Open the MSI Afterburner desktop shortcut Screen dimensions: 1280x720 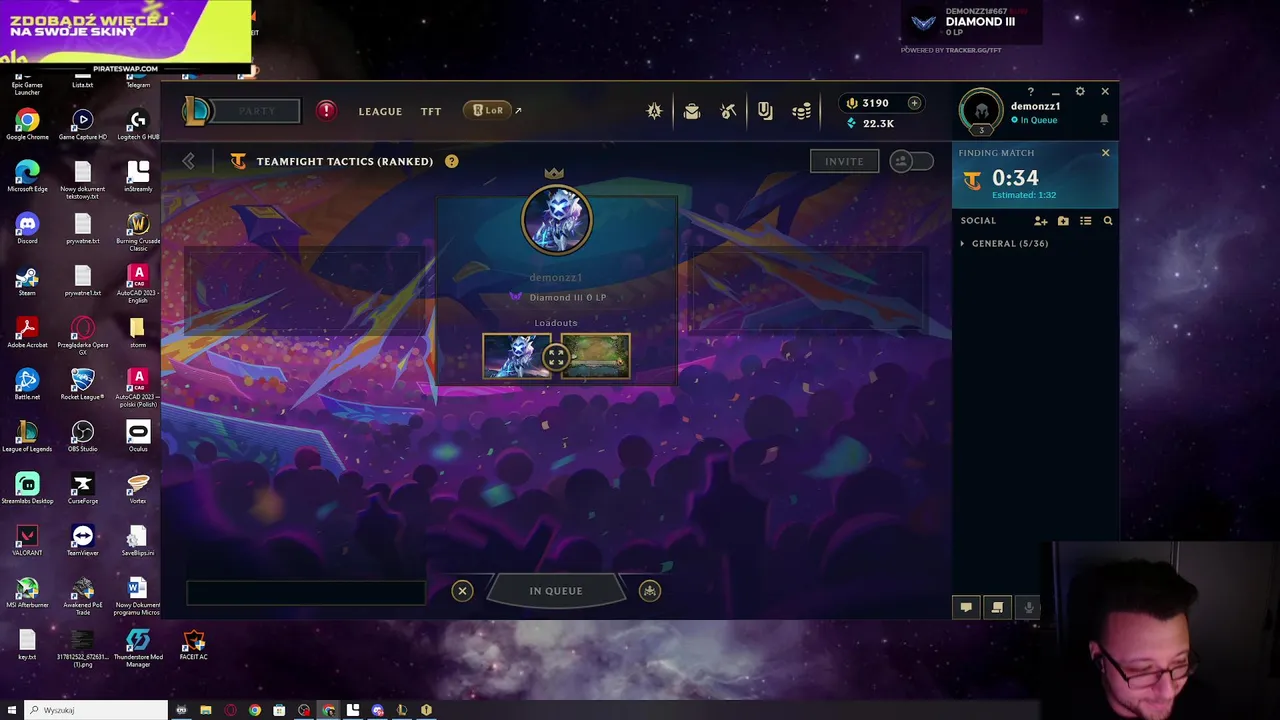pos(27,591)
